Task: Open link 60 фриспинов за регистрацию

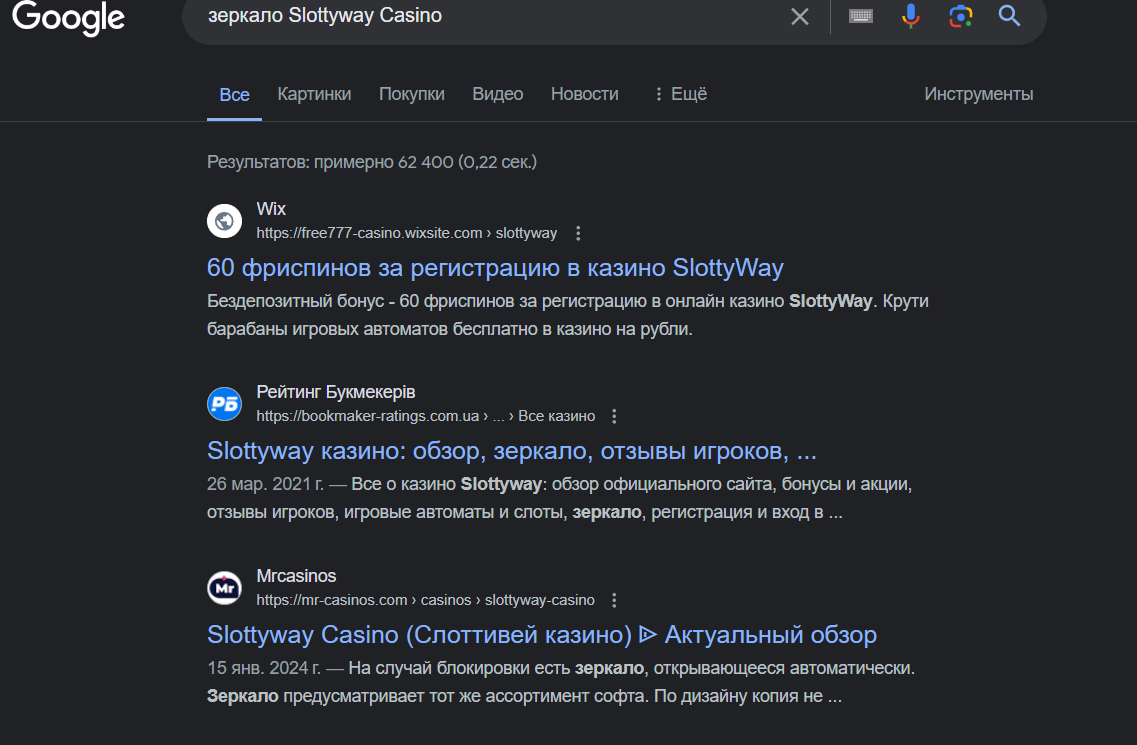Action: click(495, 268)
